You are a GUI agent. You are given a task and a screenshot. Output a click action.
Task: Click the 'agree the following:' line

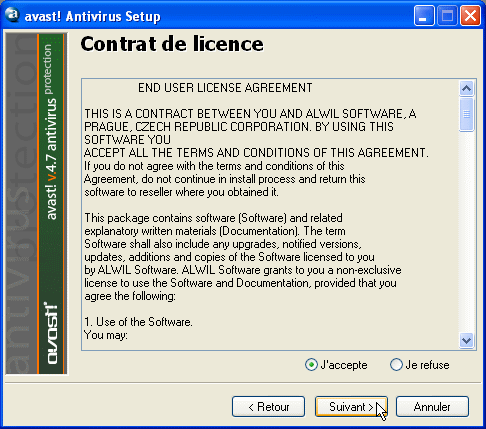(x=130, y=296)
